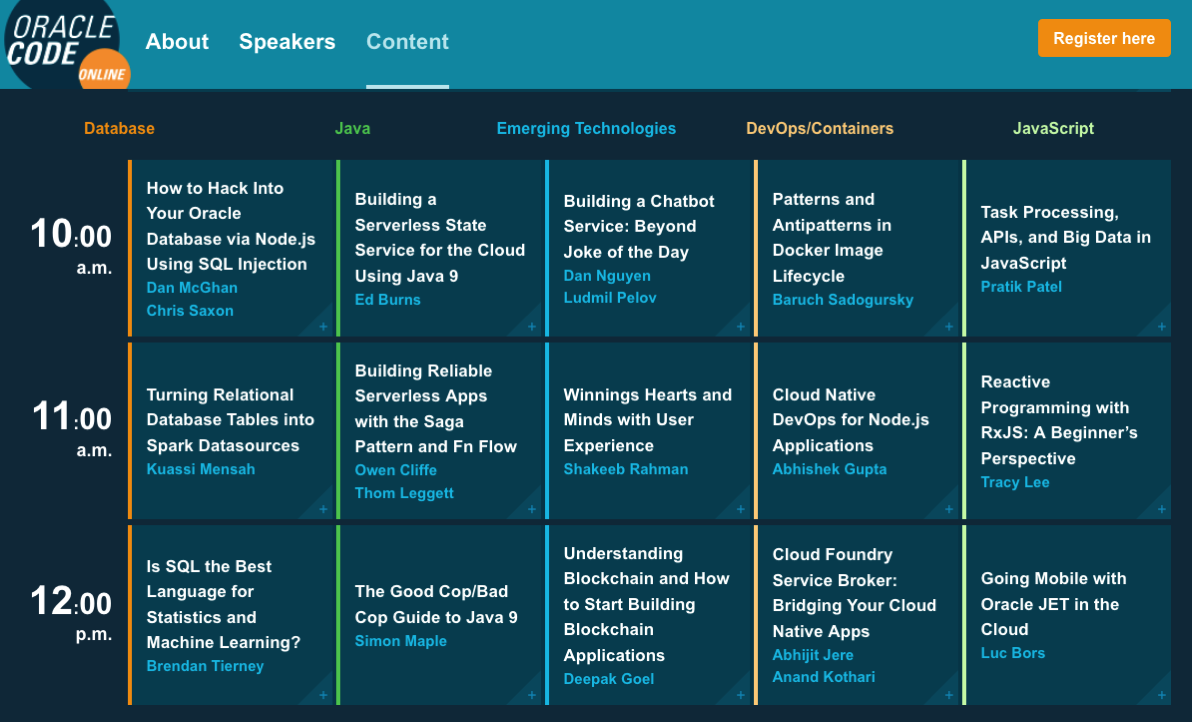1192x722 pixels.
Task: Select the Content tab
Action: click(407, 41)
